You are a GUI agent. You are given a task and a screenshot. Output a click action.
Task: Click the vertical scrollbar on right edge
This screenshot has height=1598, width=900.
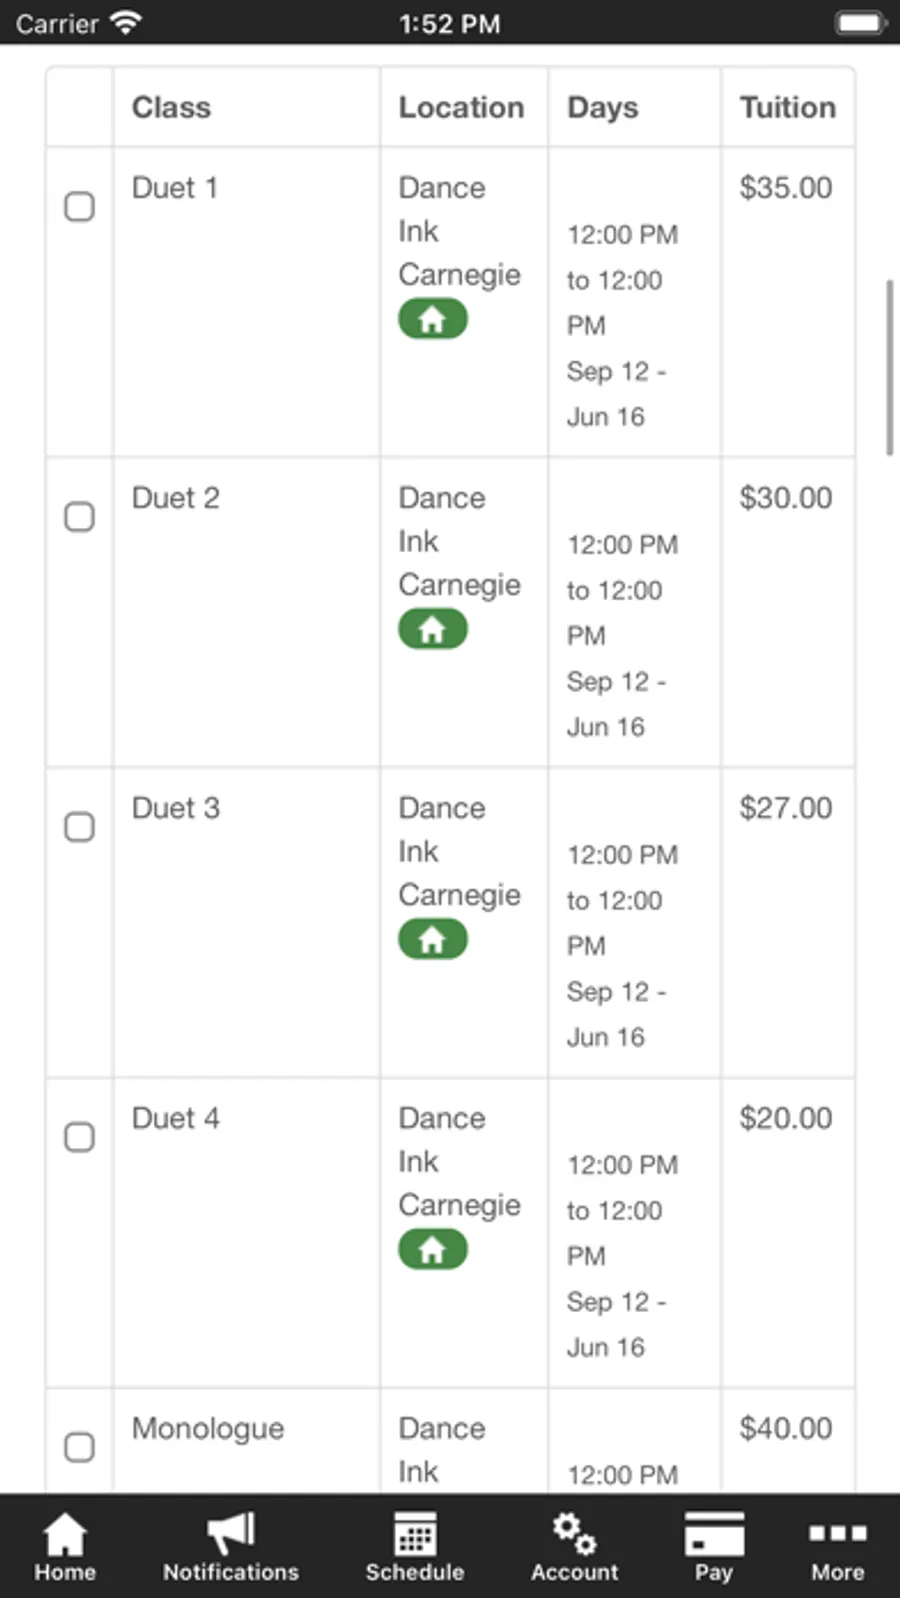889,368
